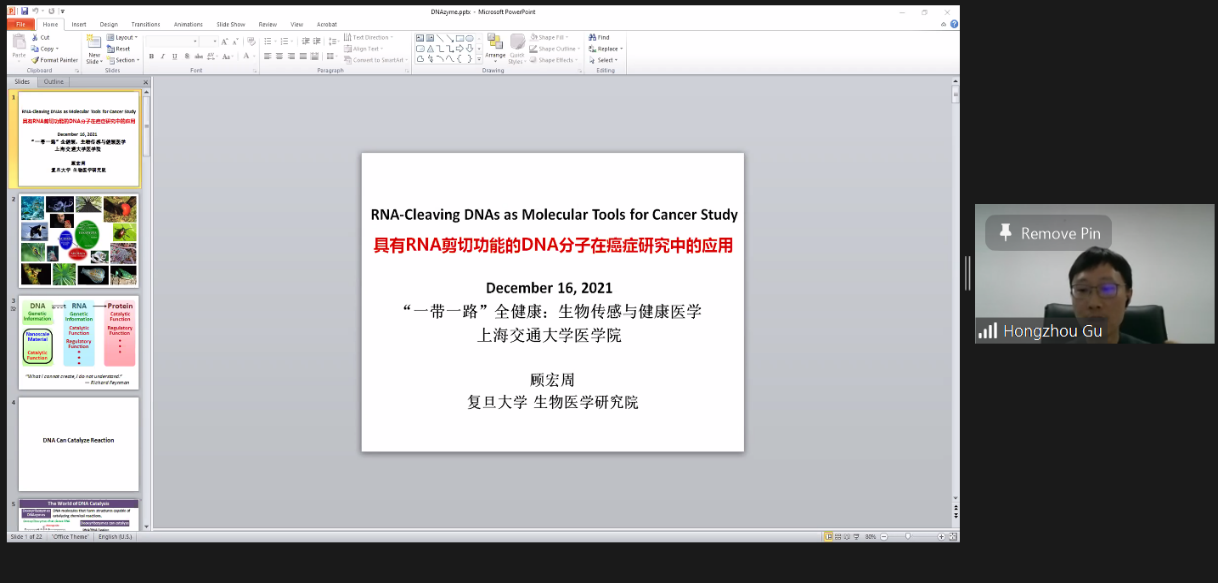
Task: Click the zoom out minus button
Action: tap(883, 537)
